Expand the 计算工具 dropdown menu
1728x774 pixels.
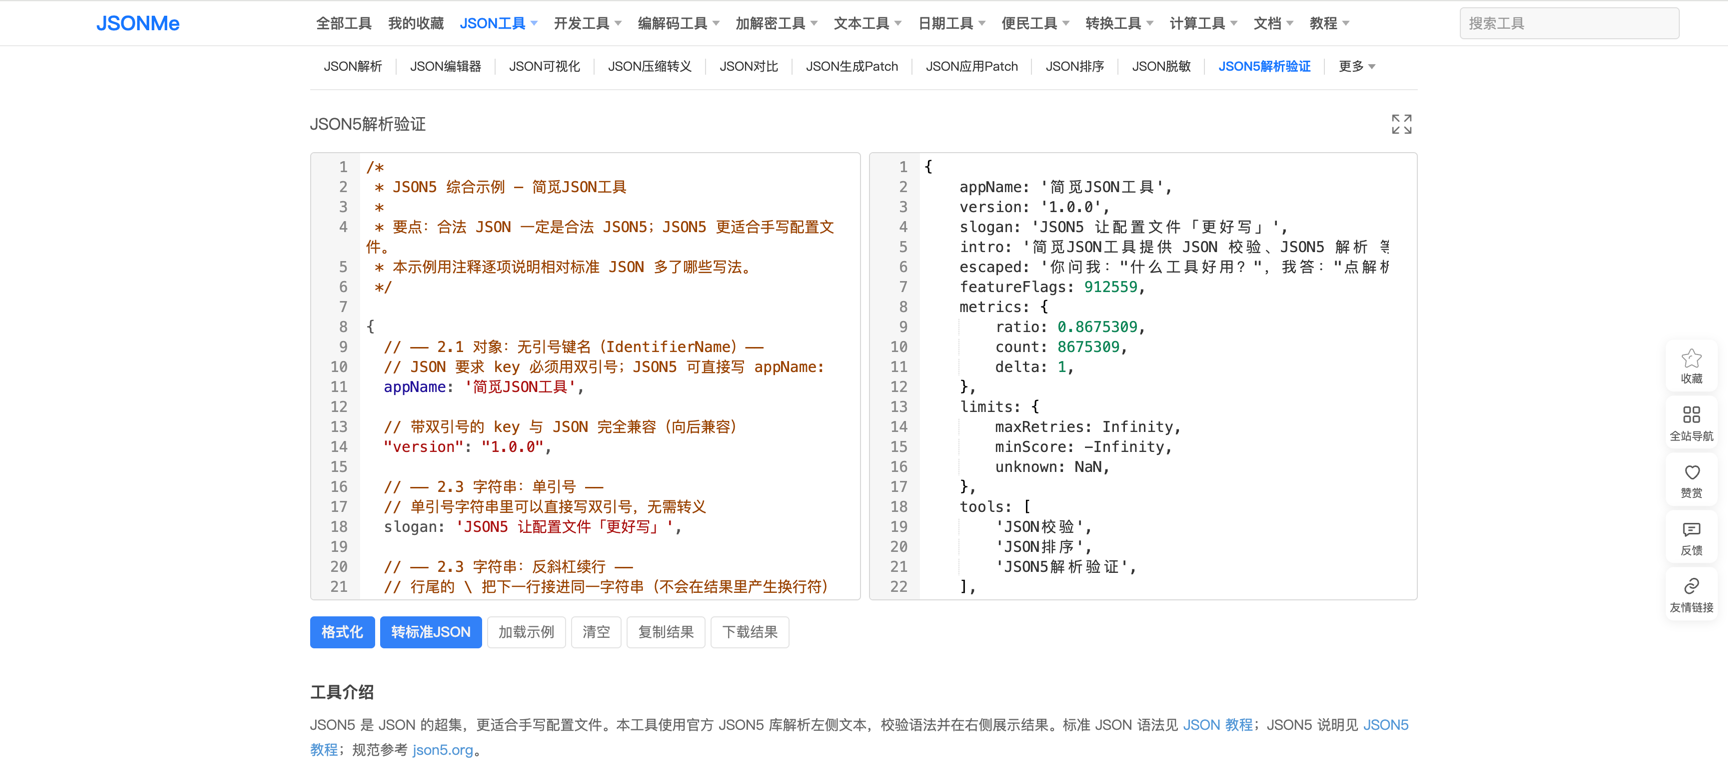pos(1203,23)
